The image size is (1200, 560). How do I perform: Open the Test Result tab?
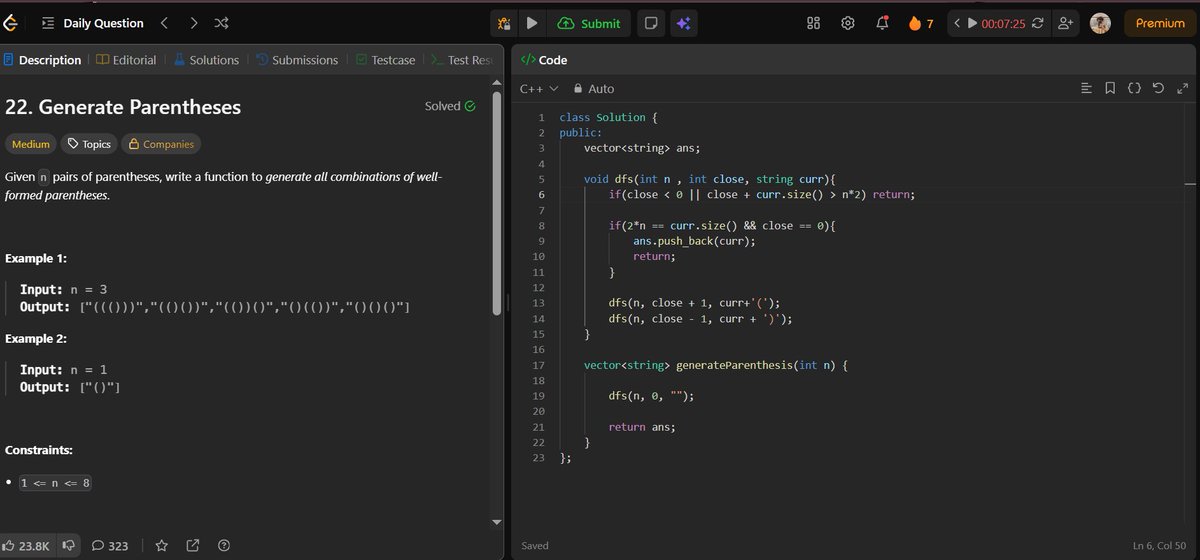tap(463, 60)
